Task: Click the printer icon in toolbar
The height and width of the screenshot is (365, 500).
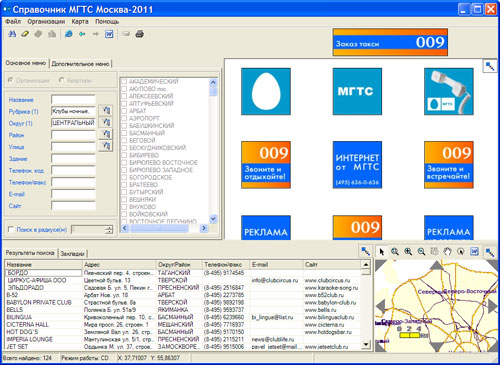Action: click(x=140, y=34)
